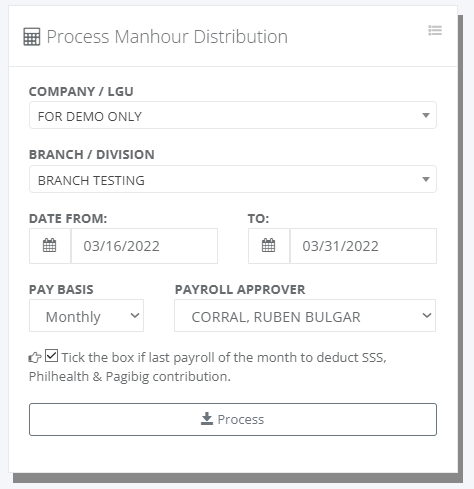Click the thumbs-up pointing hand icon
This screenshot has width=474, height=489.
(35, 358)
